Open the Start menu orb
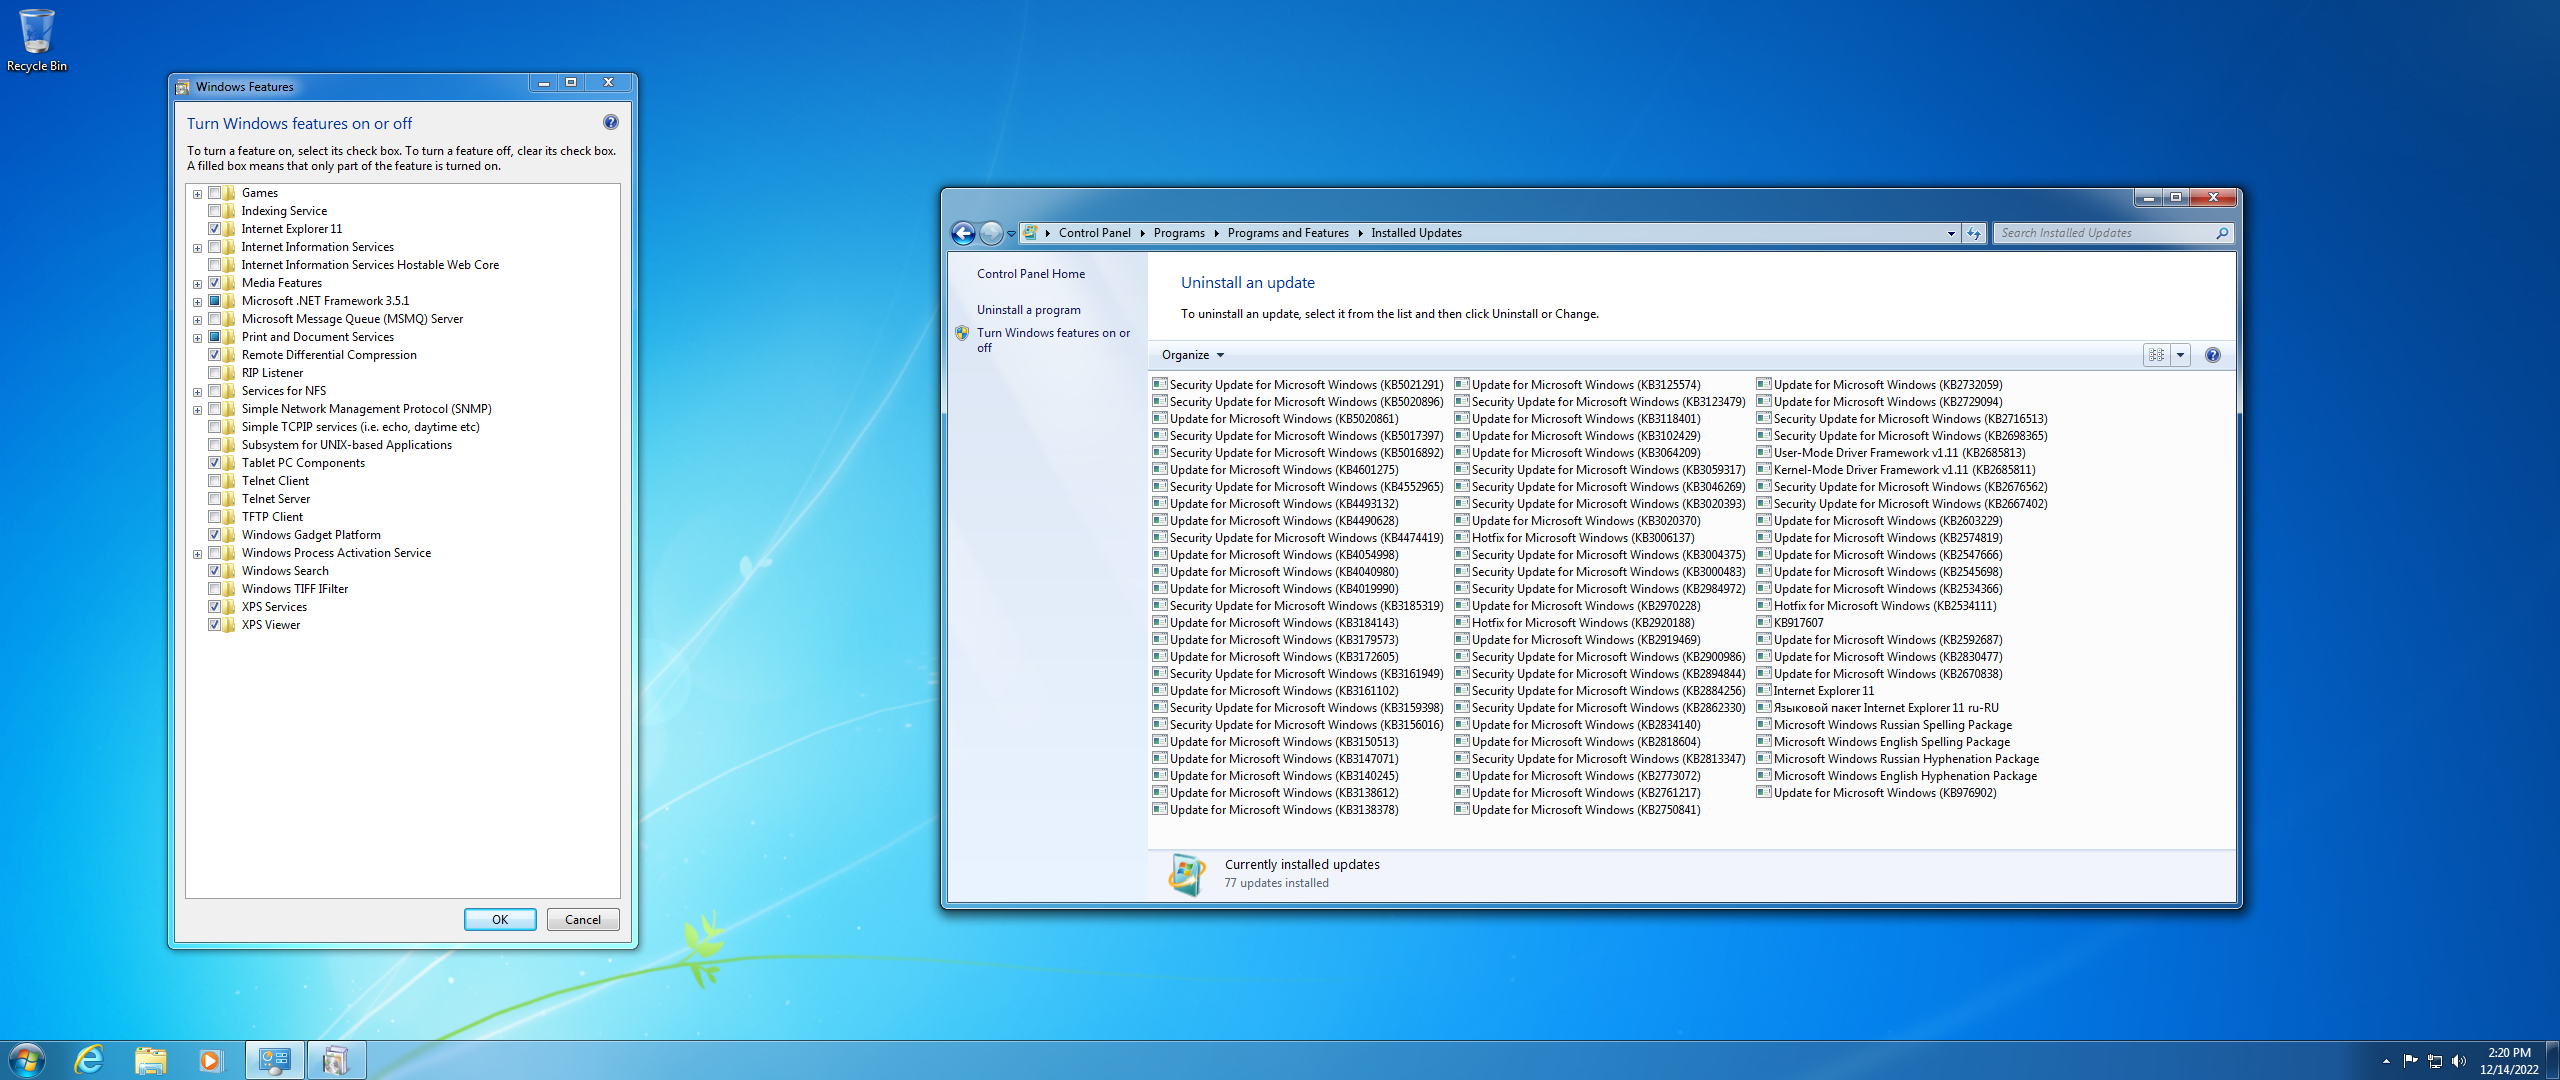 (x=27, y=1060)
